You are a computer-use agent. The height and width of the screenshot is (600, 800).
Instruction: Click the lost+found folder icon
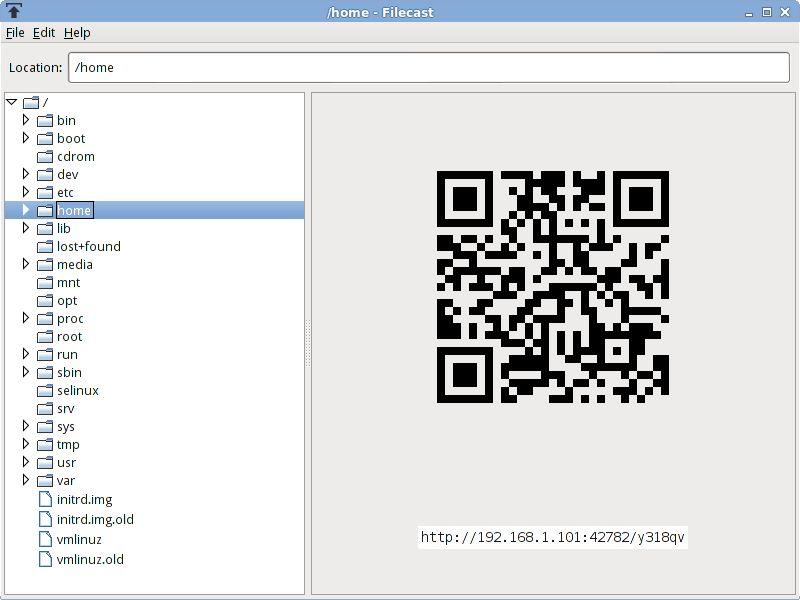45,246
